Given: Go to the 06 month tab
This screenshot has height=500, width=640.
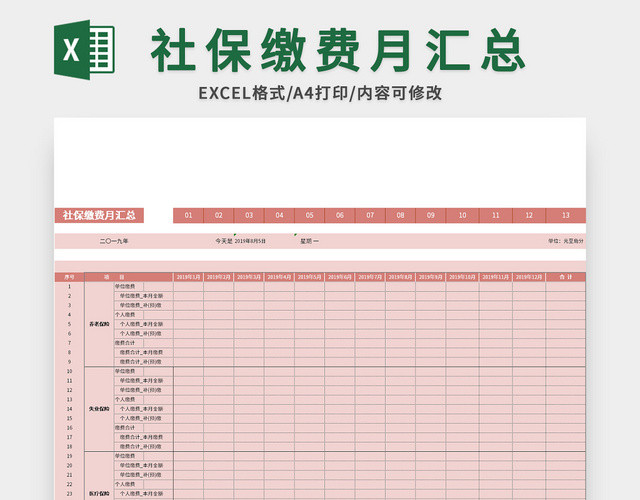Looking at the screenshot, I should click(x=340, y=215).
